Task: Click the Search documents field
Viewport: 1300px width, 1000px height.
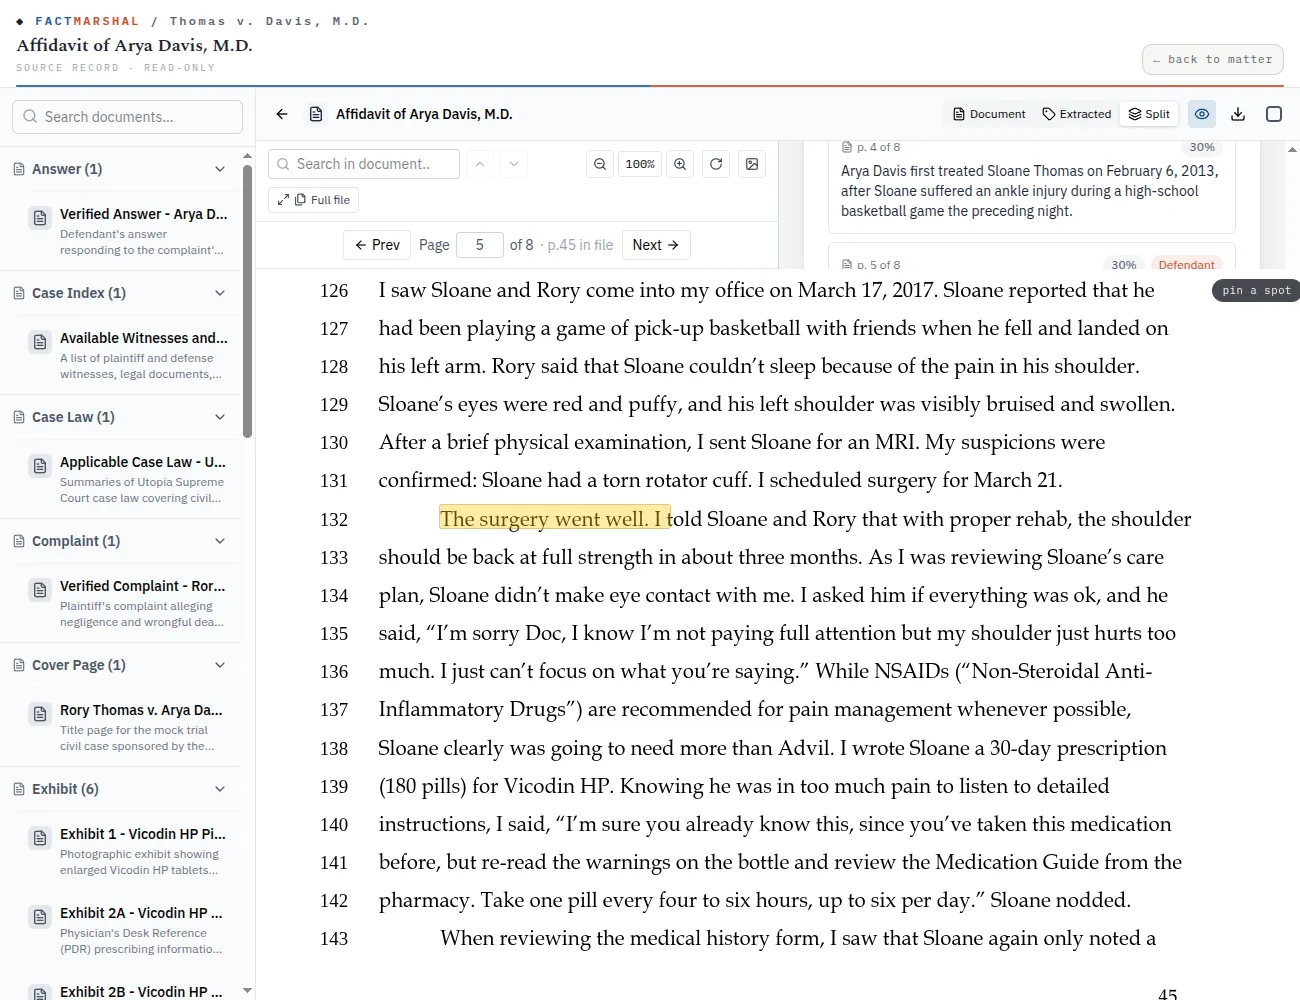Action: (128, 117)
